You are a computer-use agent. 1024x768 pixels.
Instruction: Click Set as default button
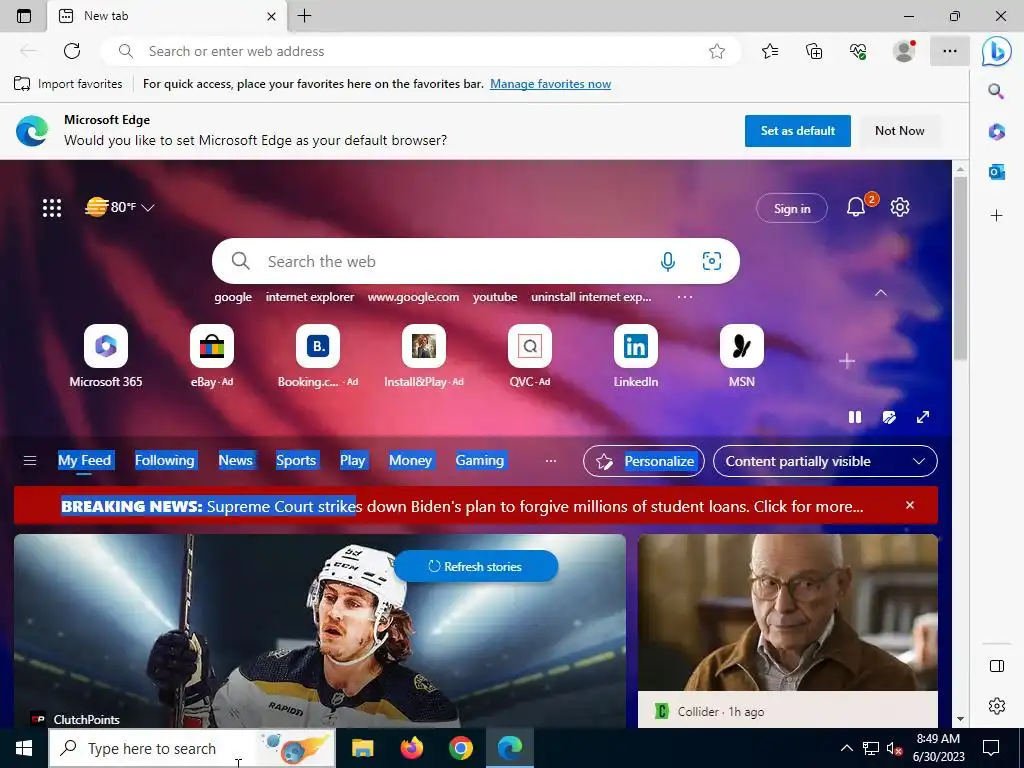point(797,131)
